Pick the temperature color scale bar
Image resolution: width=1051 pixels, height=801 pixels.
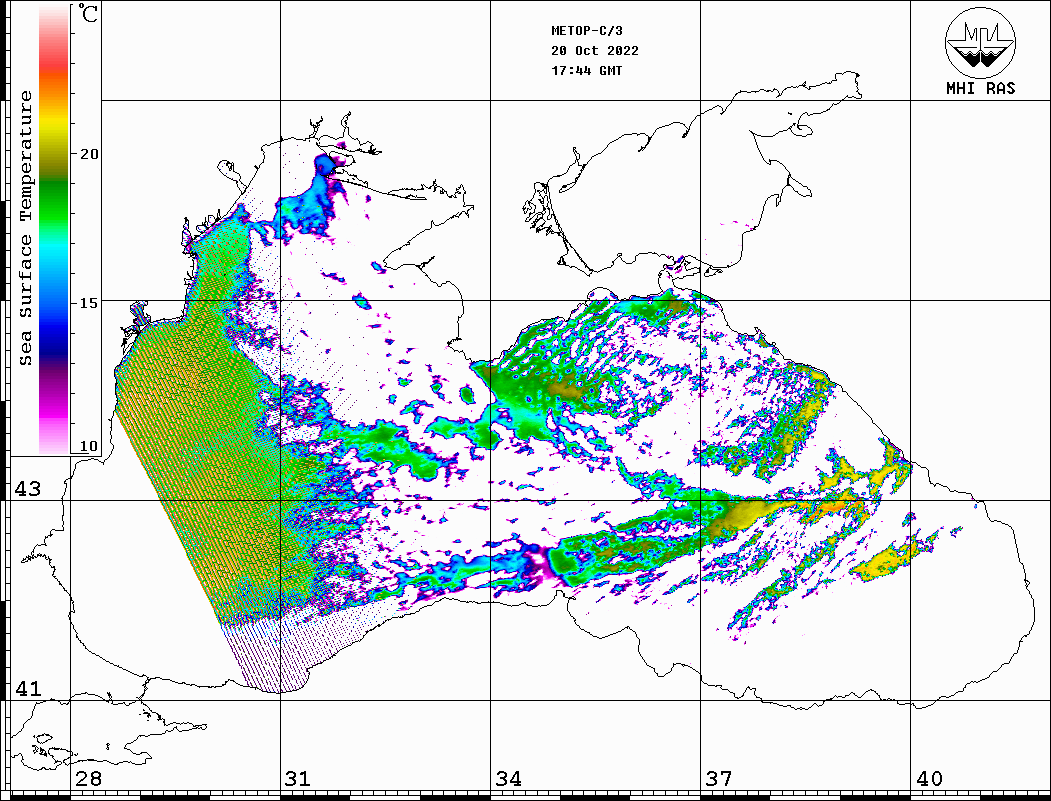tap(54, 229)
